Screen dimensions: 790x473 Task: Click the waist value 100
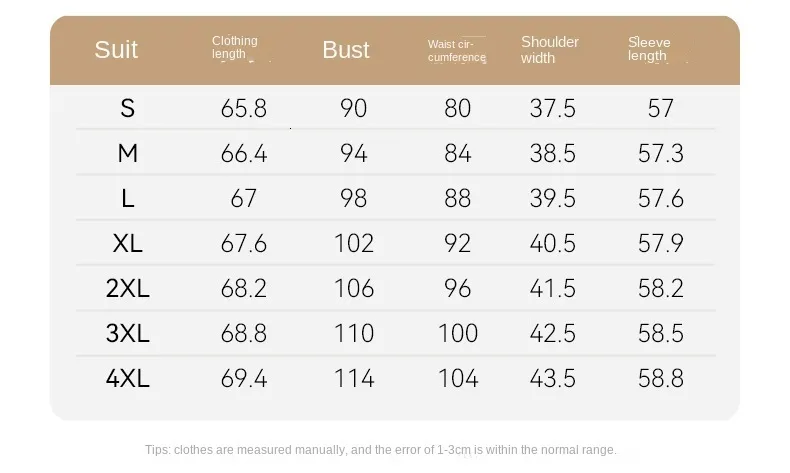tap(457, 333)
